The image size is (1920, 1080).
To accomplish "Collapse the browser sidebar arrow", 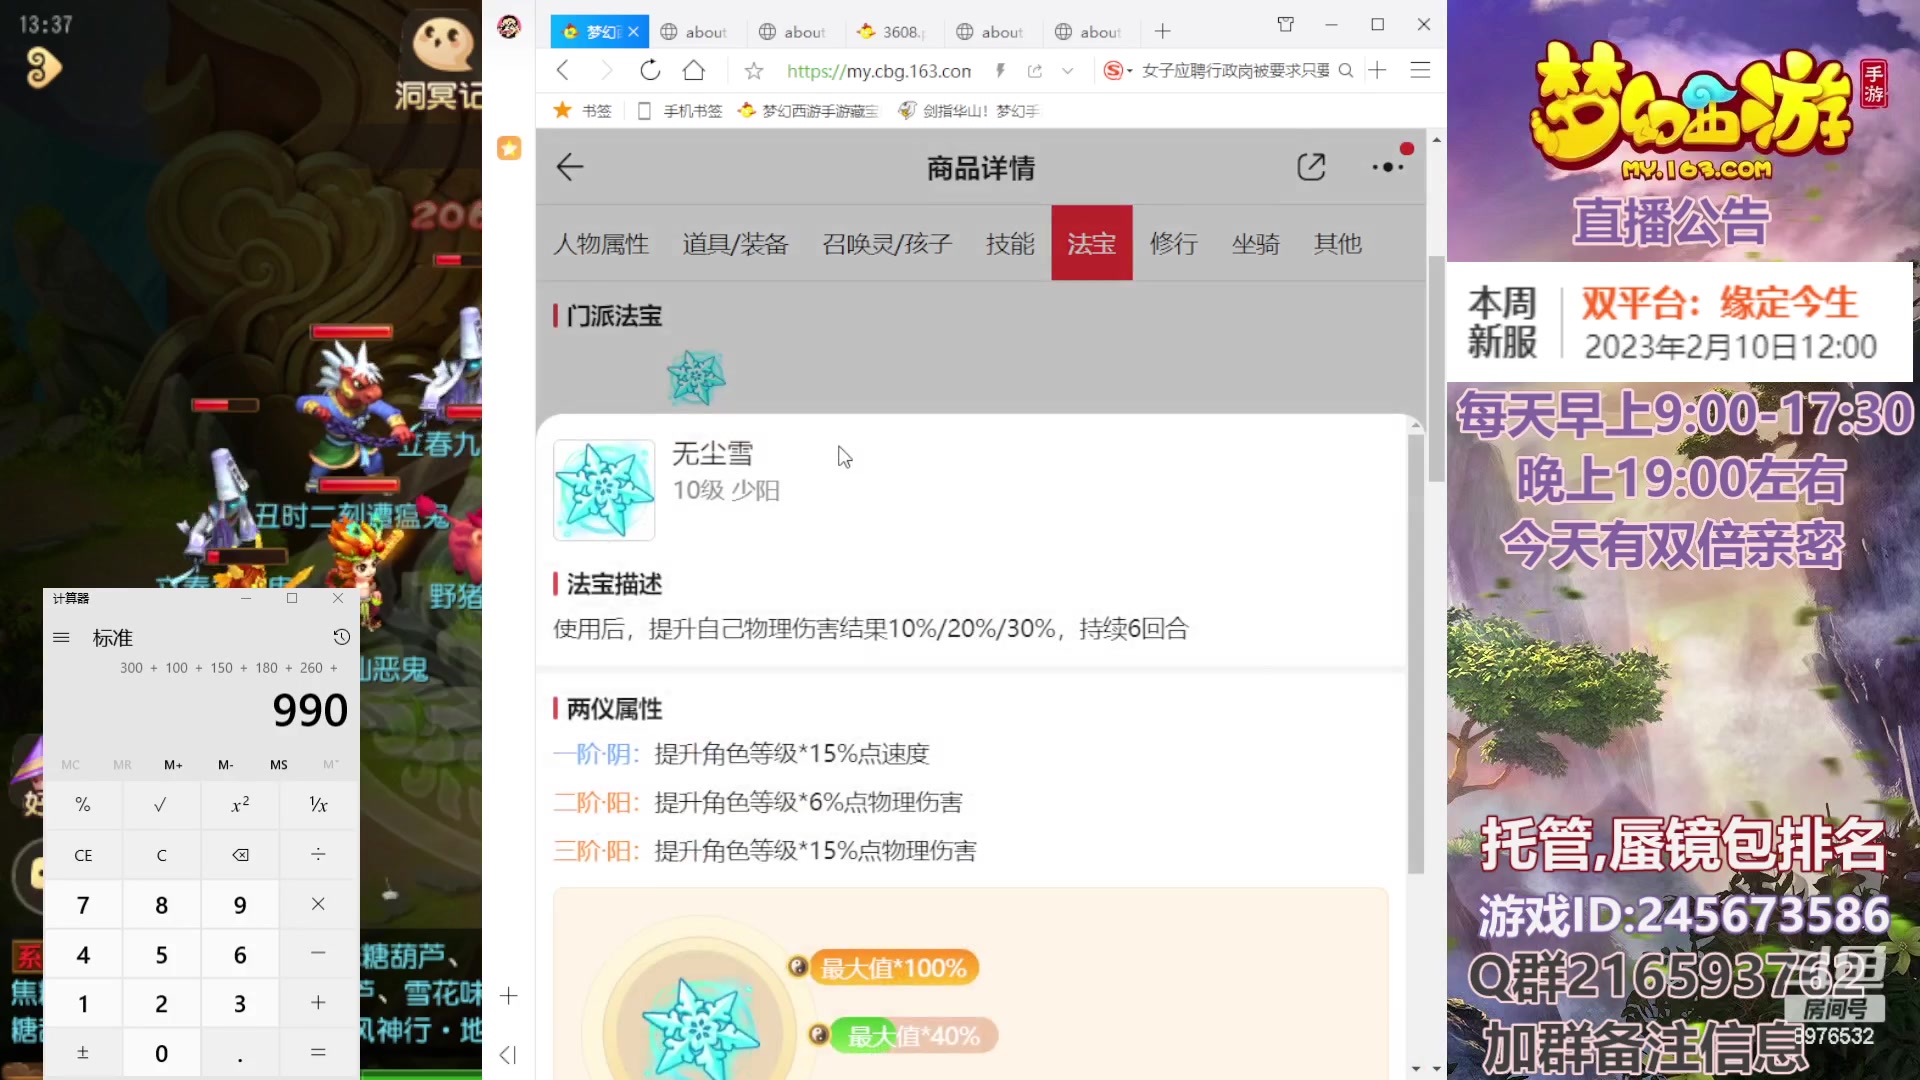I will (x=508, y=1055).
